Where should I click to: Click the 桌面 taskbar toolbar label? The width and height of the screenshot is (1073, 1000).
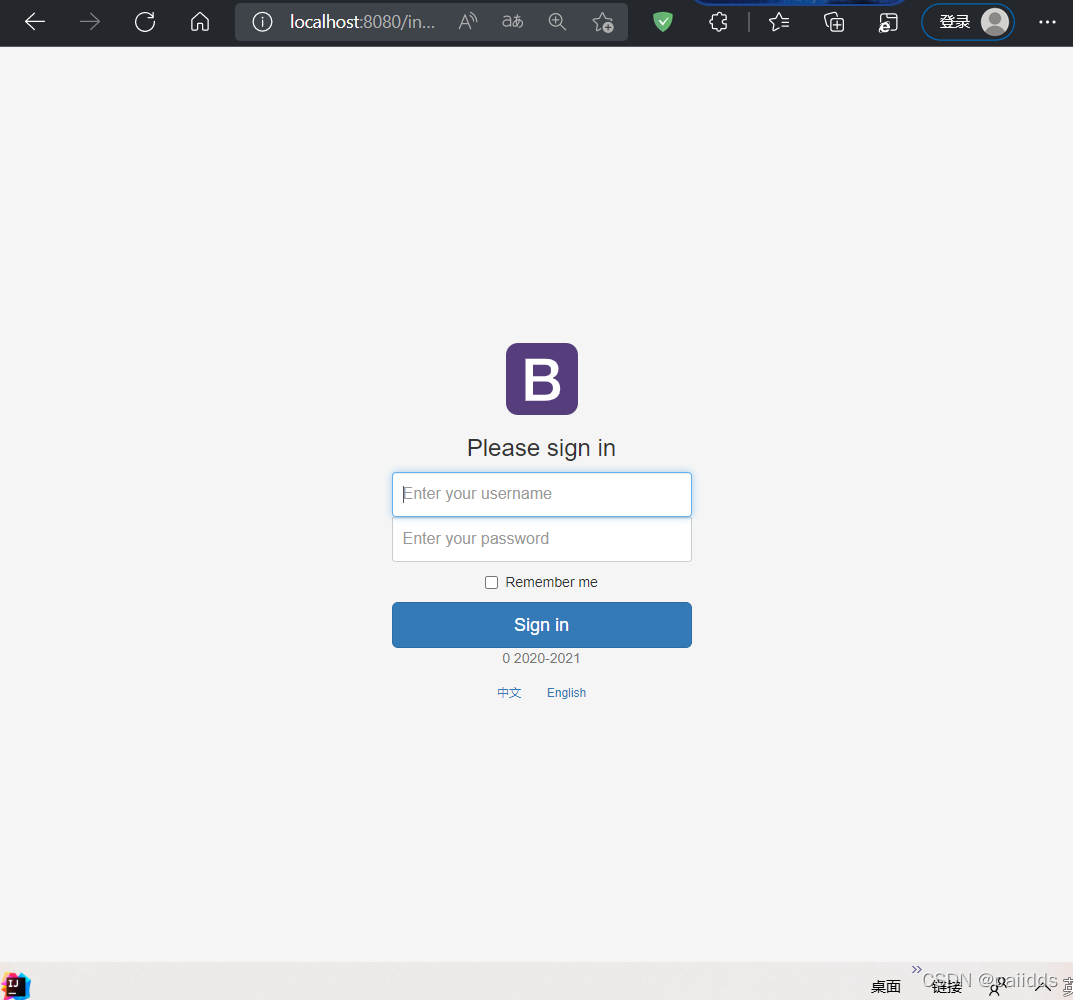pyautogui.click(x=885, y=986)
